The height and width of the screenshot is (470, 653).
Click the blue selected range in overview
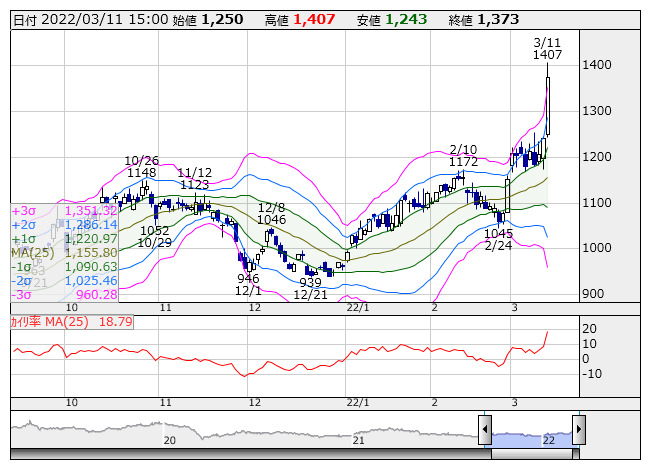click(532, 440)
